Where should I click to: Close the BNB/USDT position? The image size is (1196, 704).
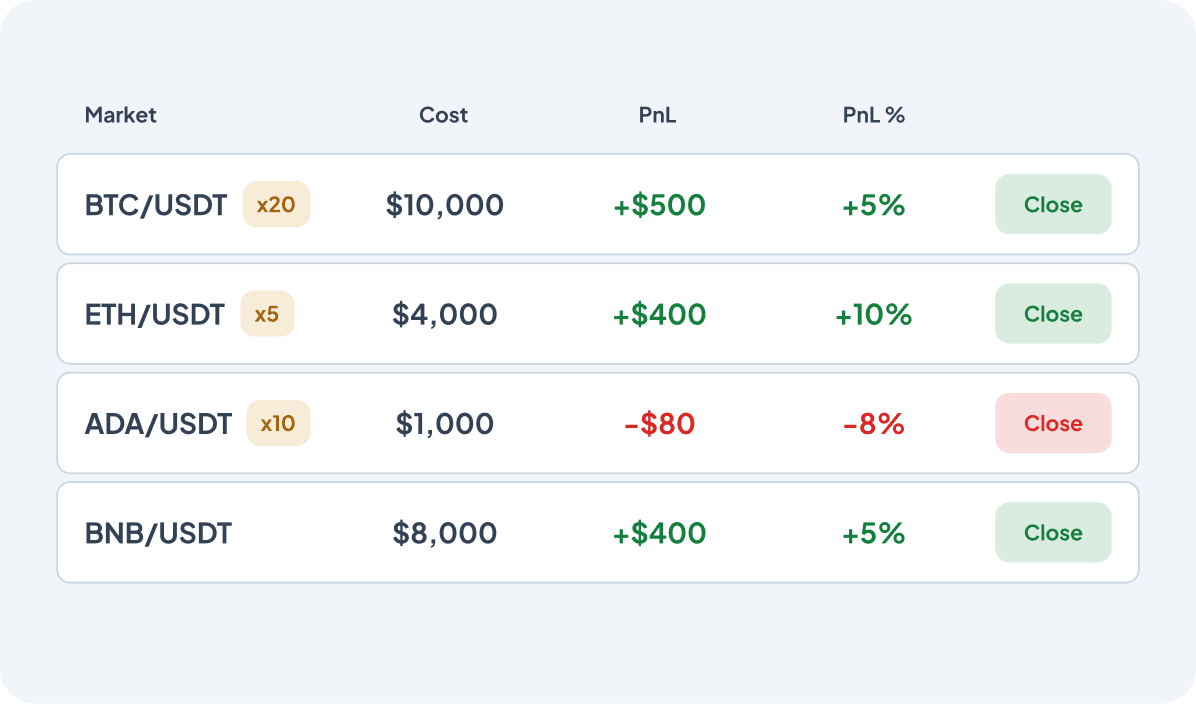[1053, 532]
